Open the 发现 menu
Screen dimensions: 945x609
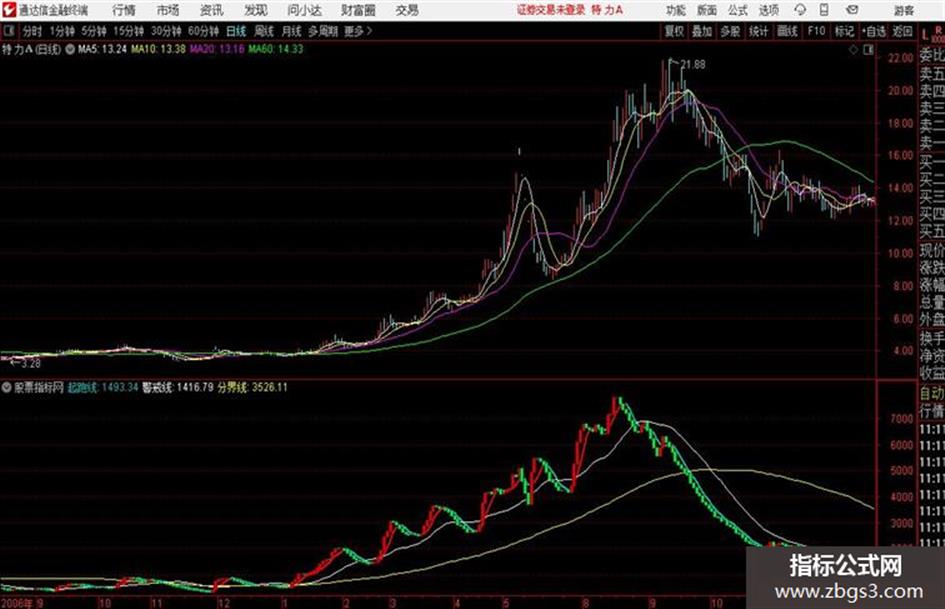[x=256, y=10]
